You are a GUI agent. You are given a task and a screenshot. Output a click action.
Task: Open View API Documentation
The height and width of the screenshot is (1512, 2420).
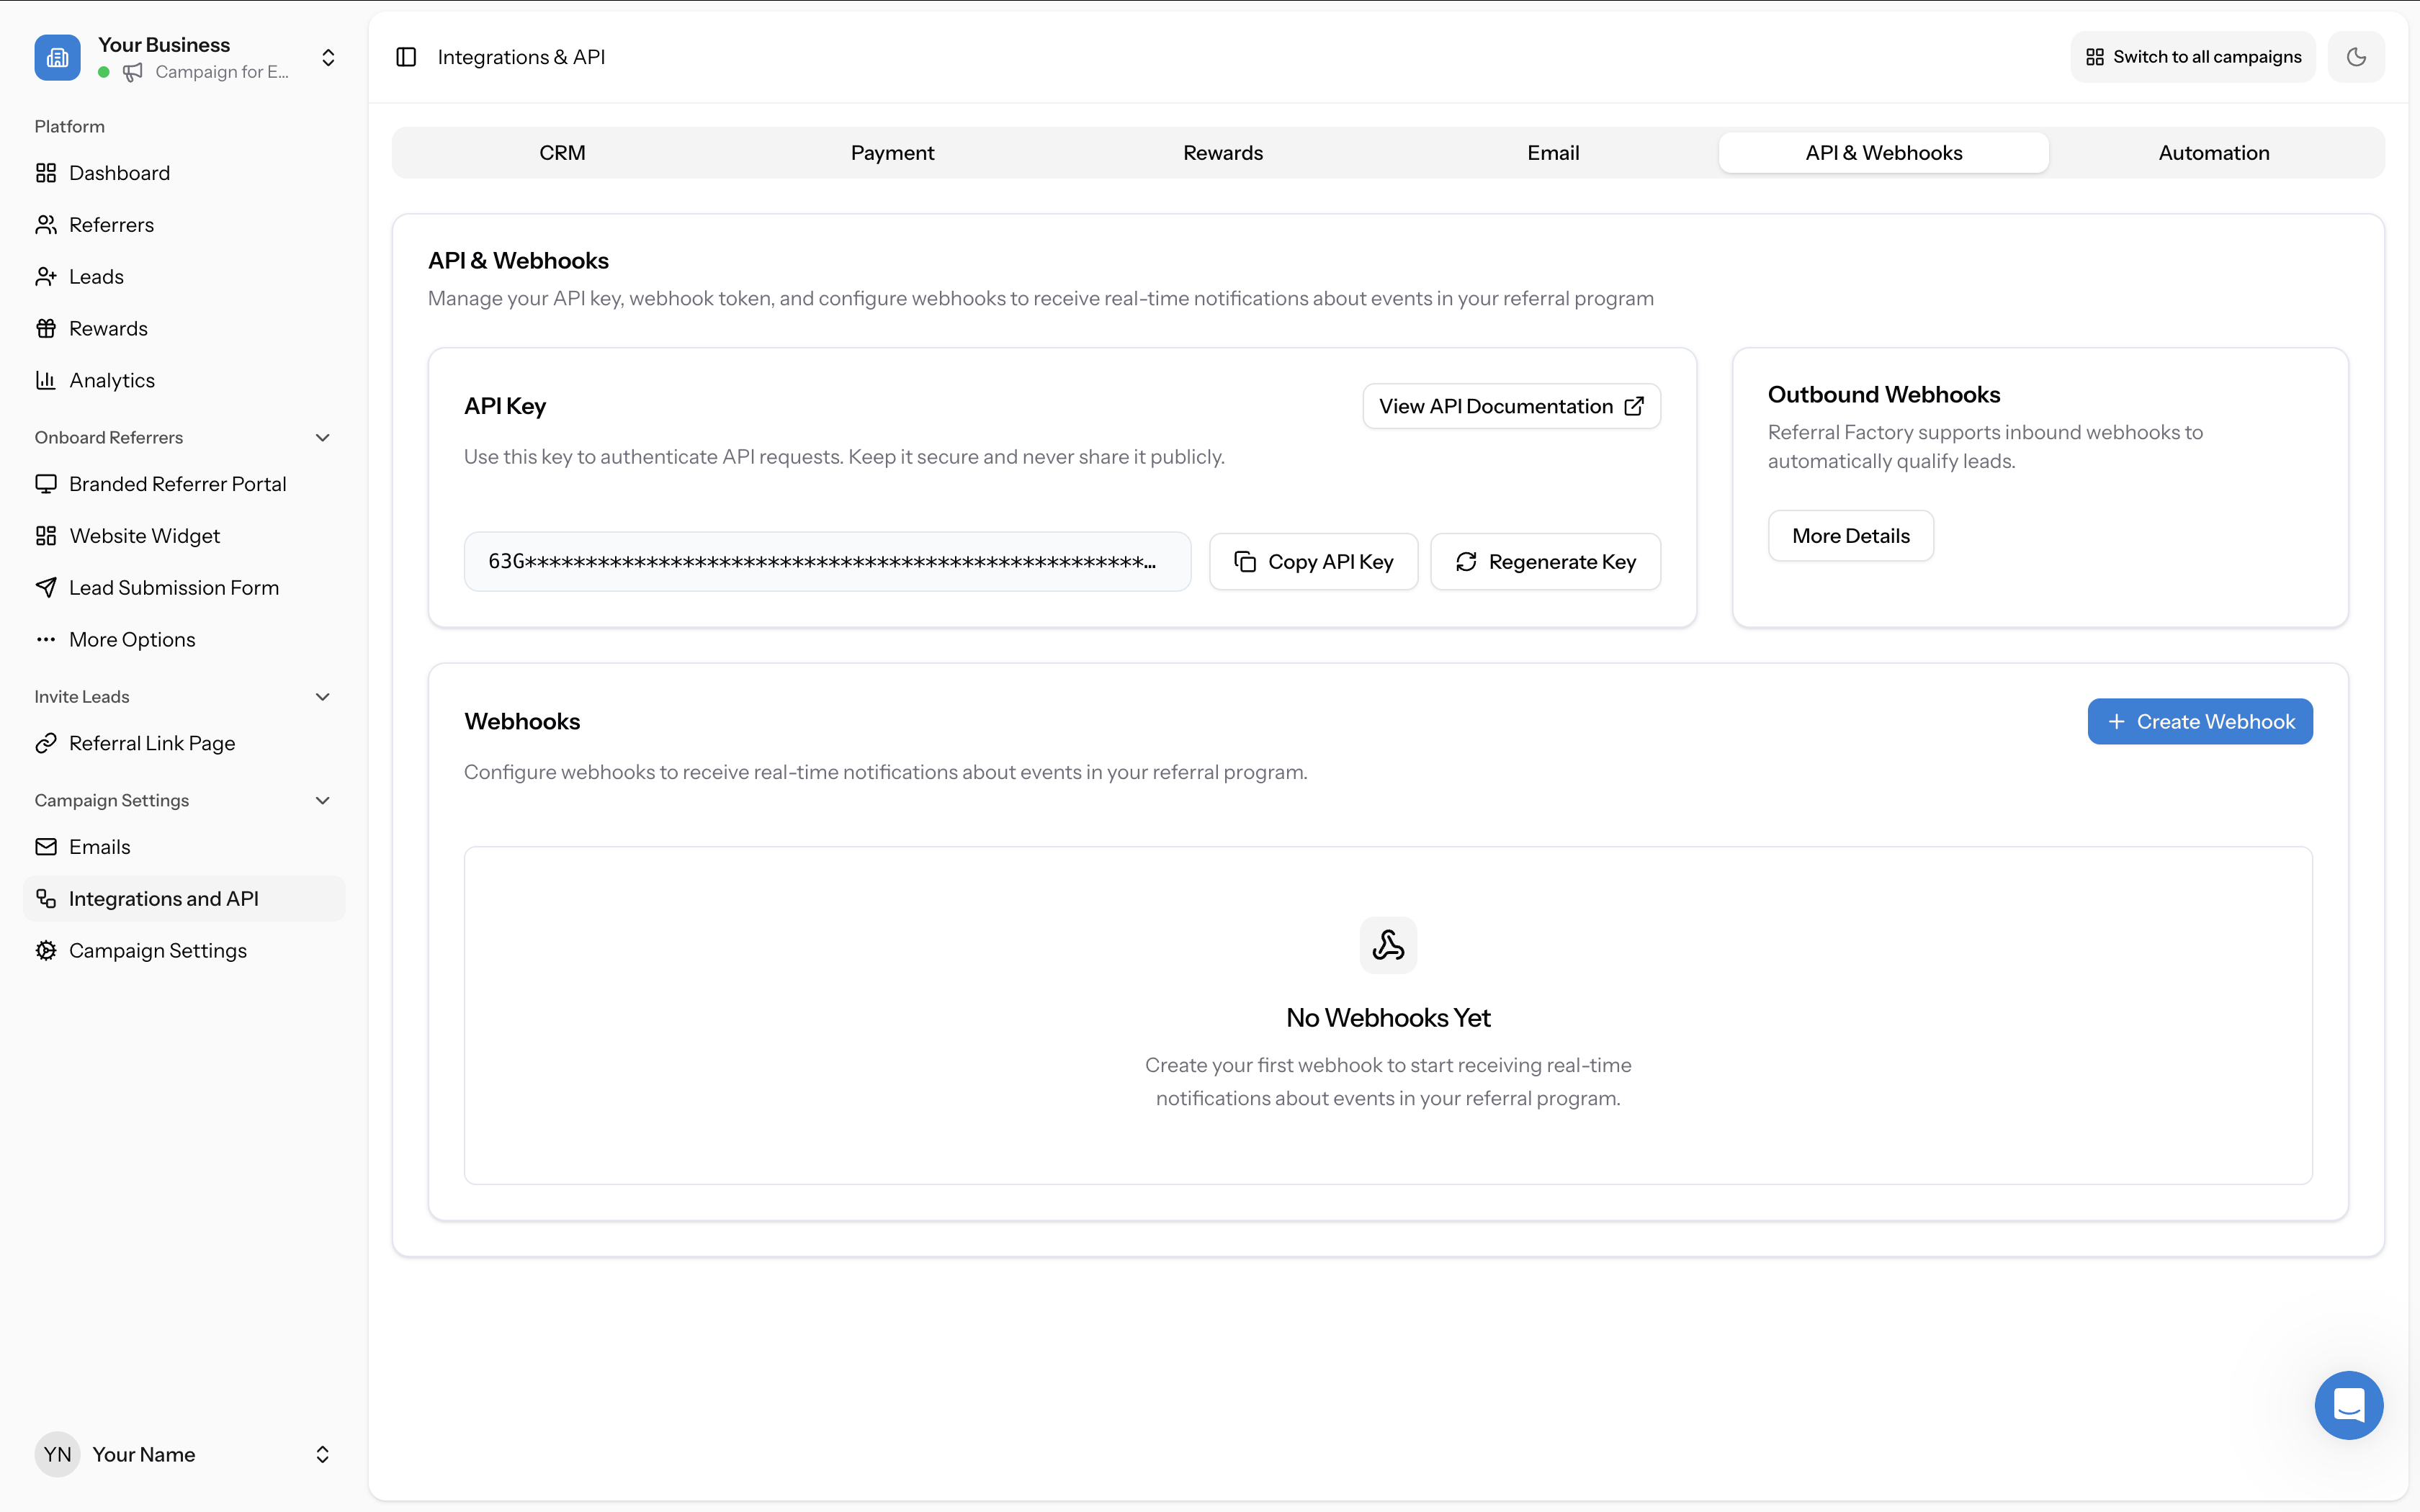pos(1509,405)
